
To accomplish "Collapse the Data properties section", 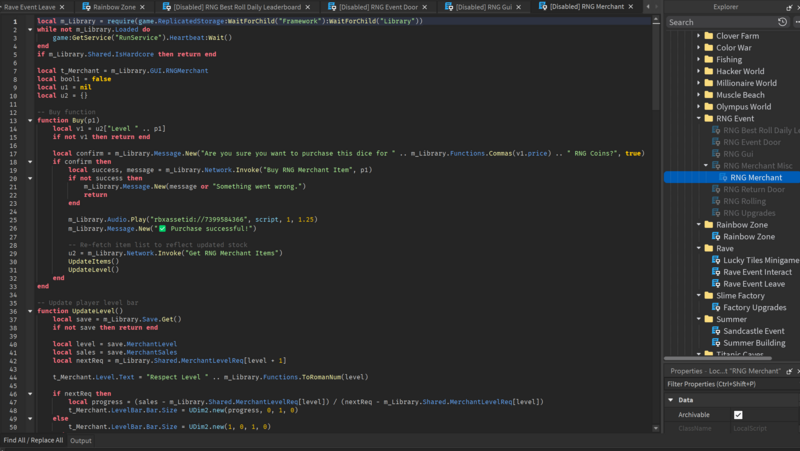I will tap(671, 400).
